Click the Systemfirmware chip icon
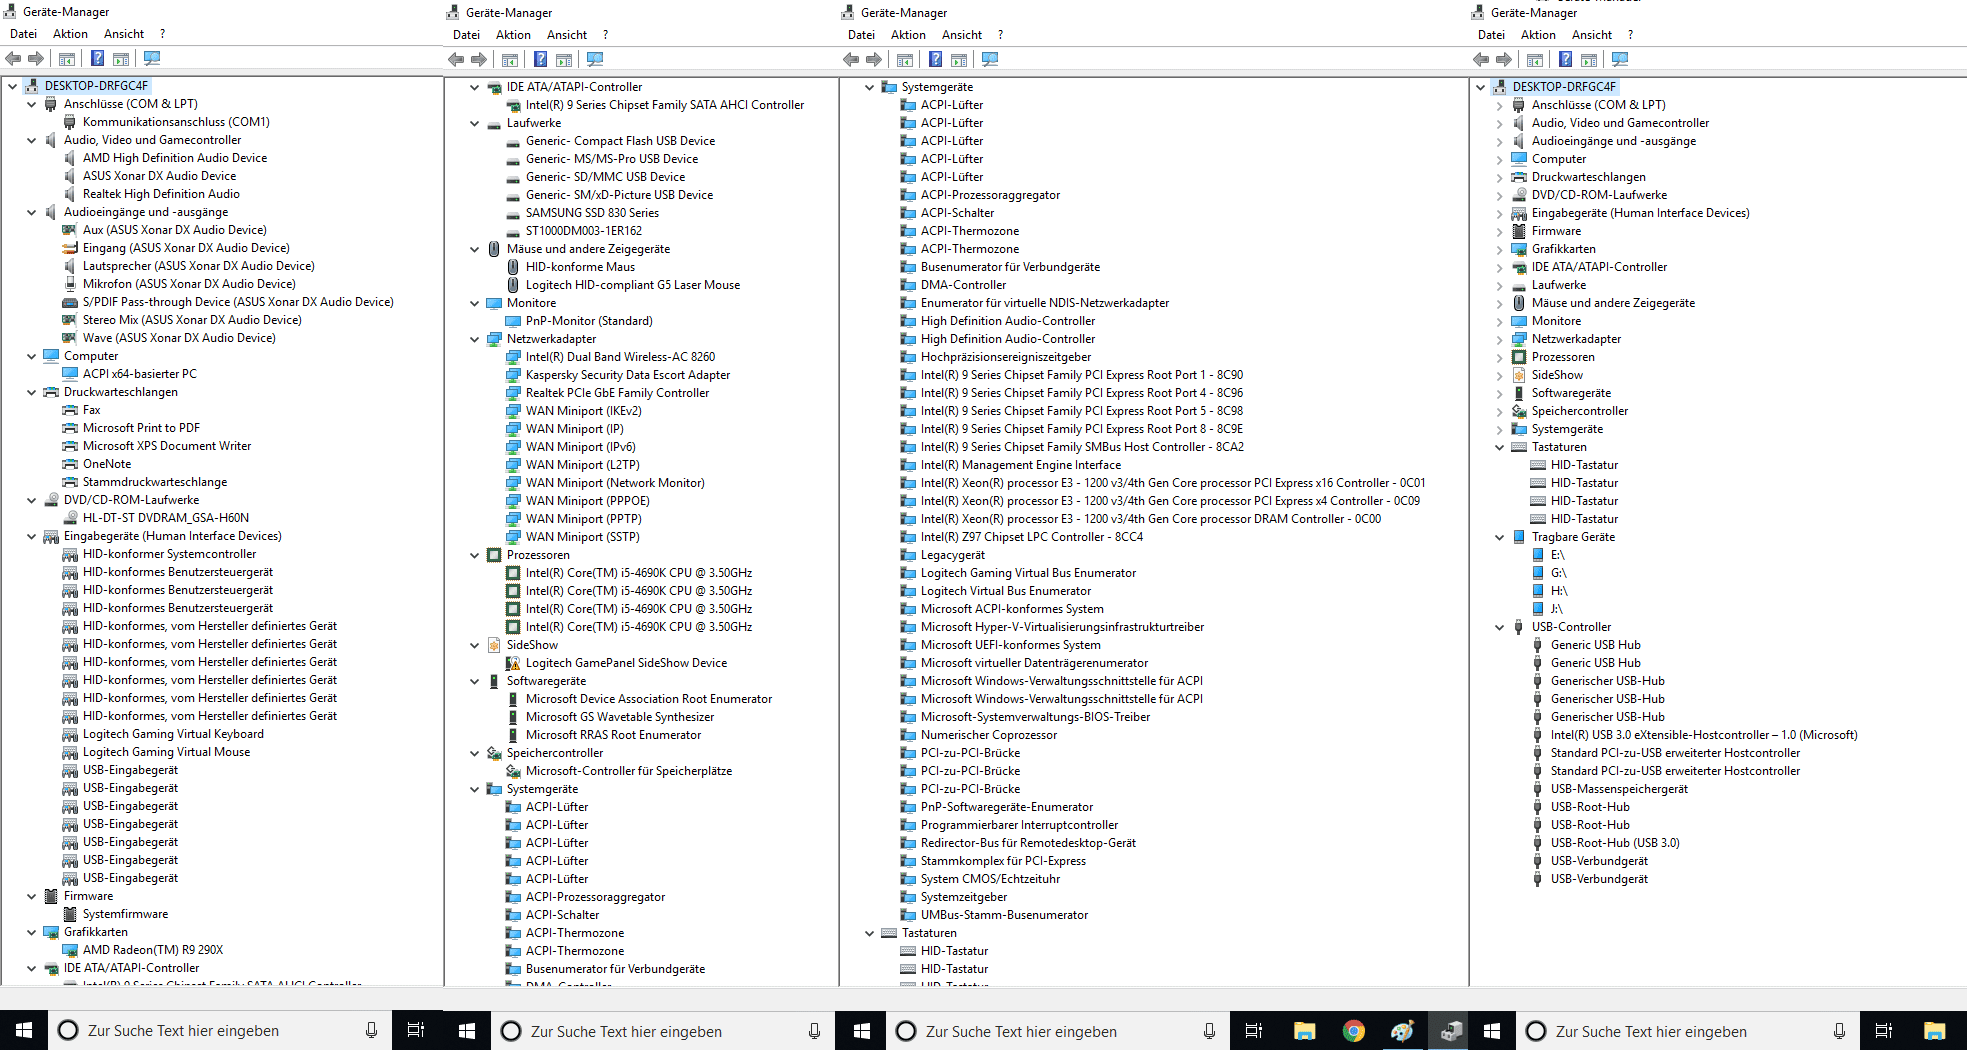The height and width of the screenshot is (1050, 1967). coord(70,914)
